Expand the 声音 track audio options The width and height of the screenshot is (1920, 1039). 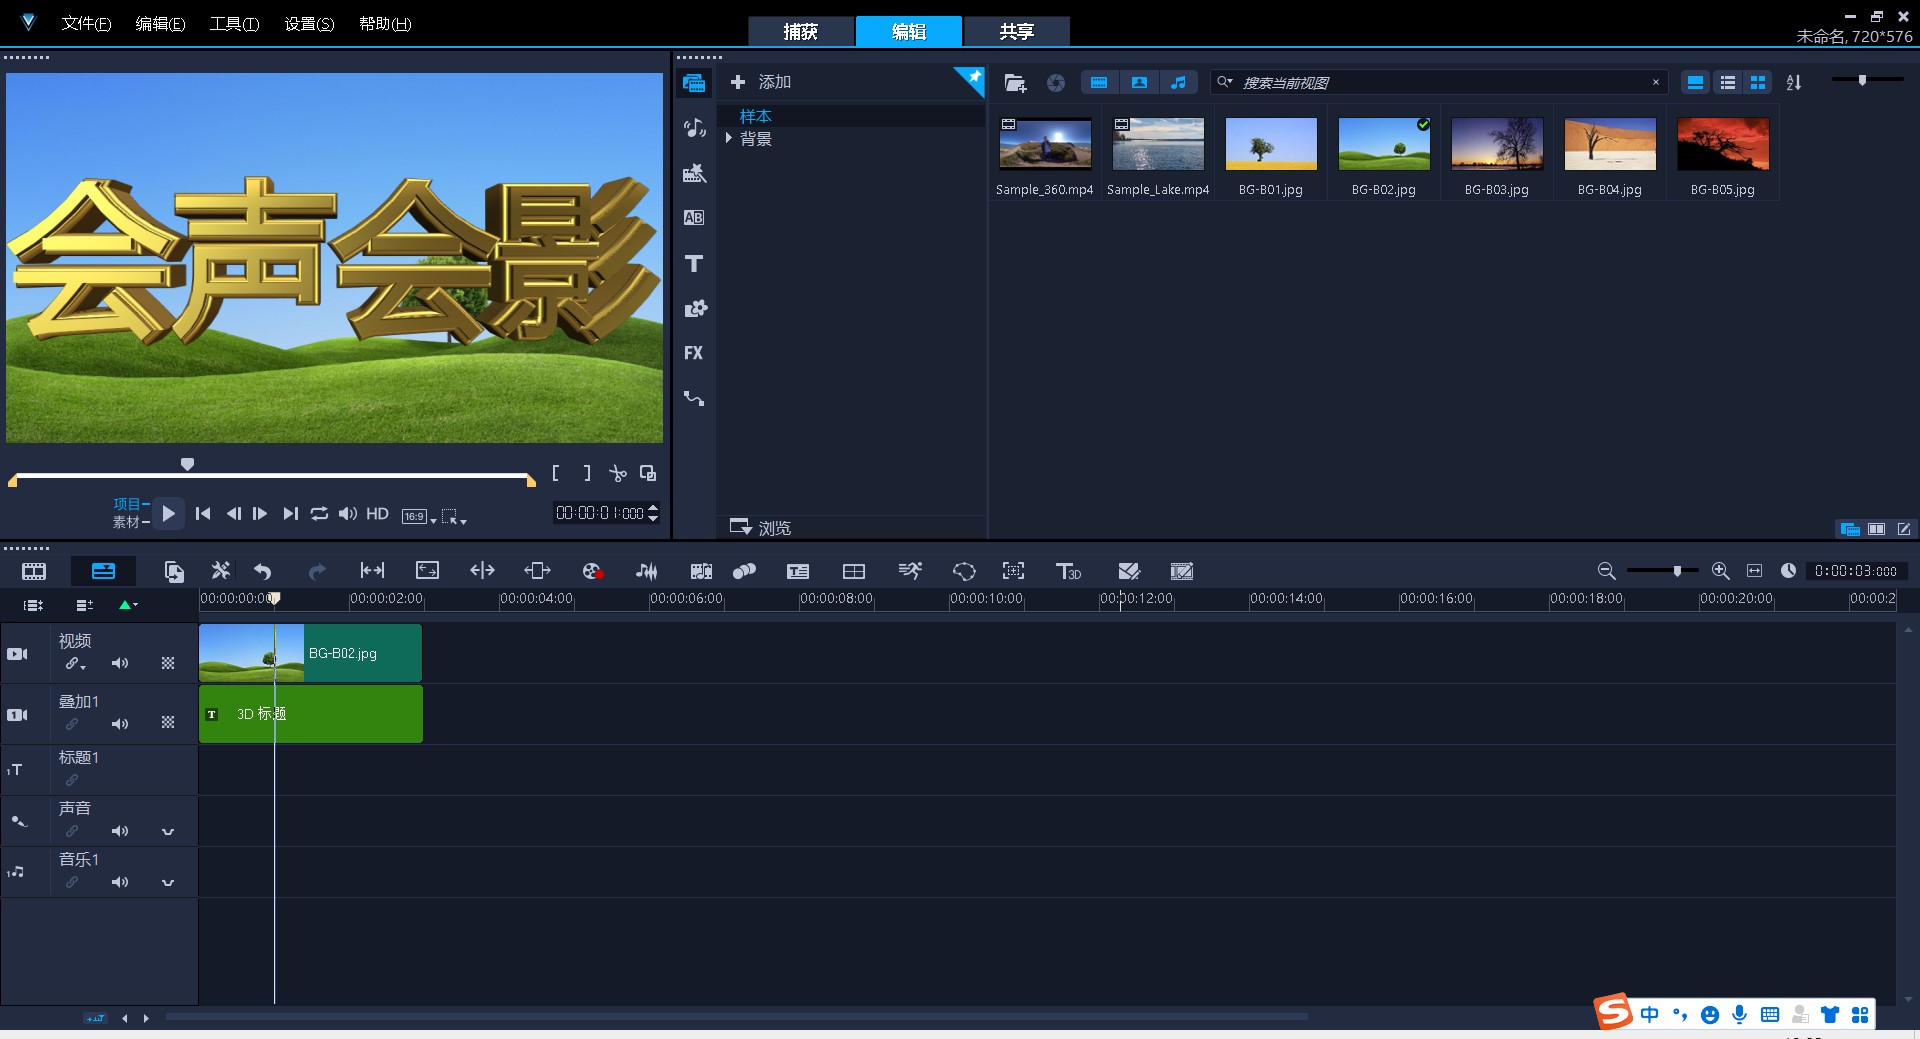click(168, 831)
